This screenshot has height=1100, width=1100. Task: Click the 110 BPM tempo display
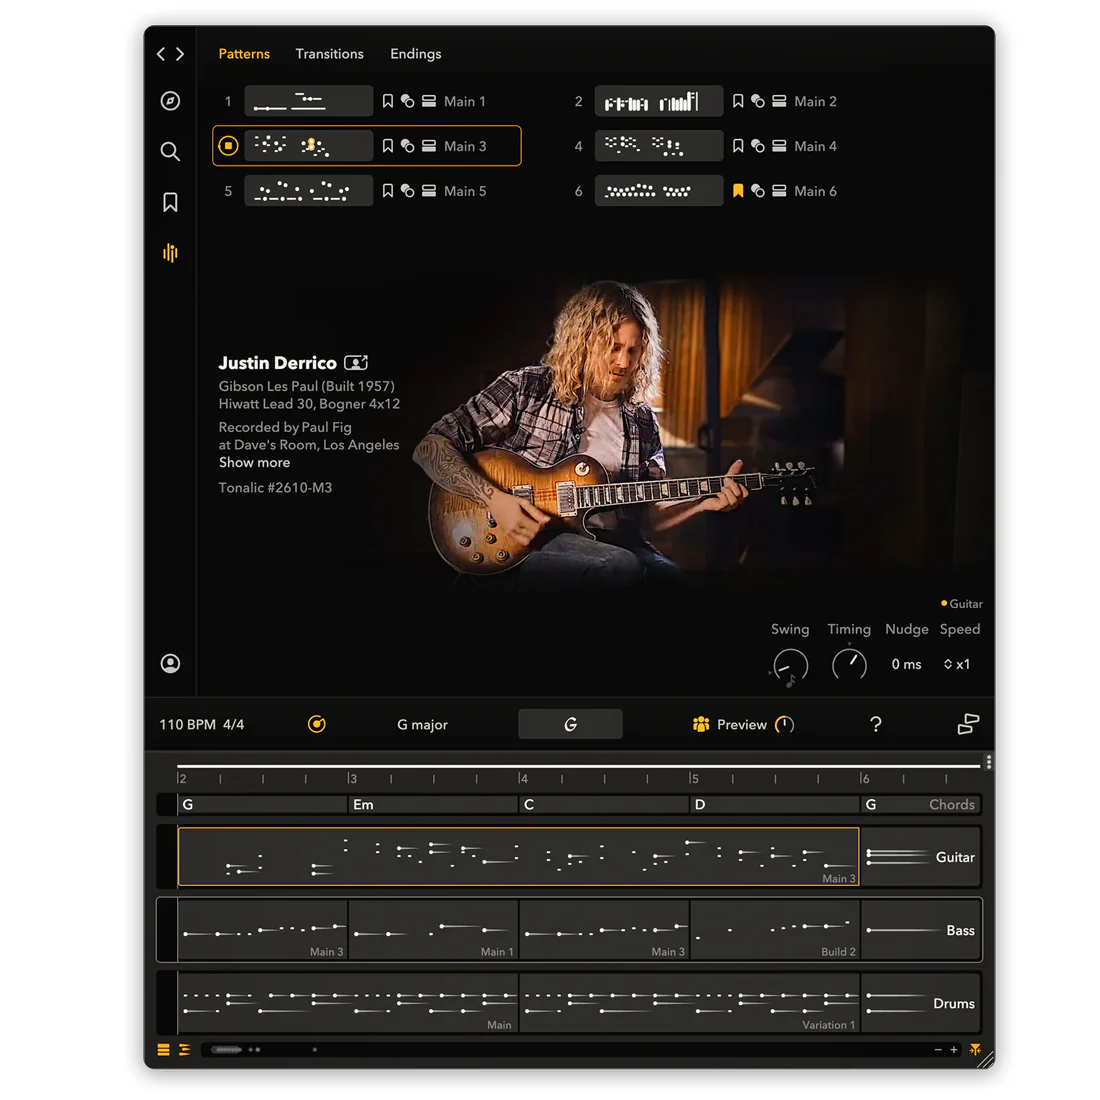coord(187,725)
